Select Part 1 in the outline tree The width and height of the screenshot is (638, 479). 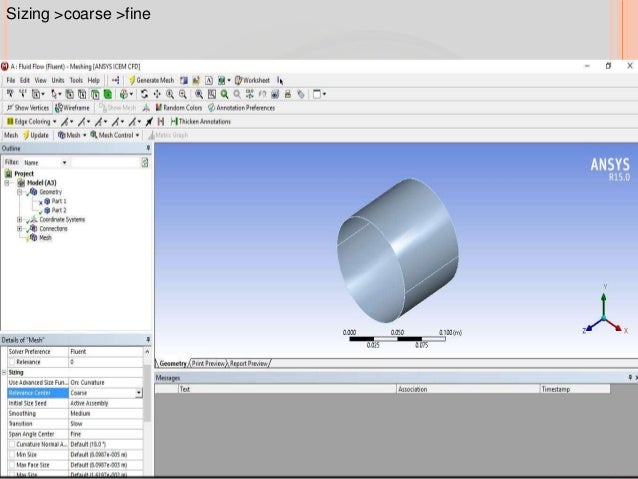coord(55,201)
